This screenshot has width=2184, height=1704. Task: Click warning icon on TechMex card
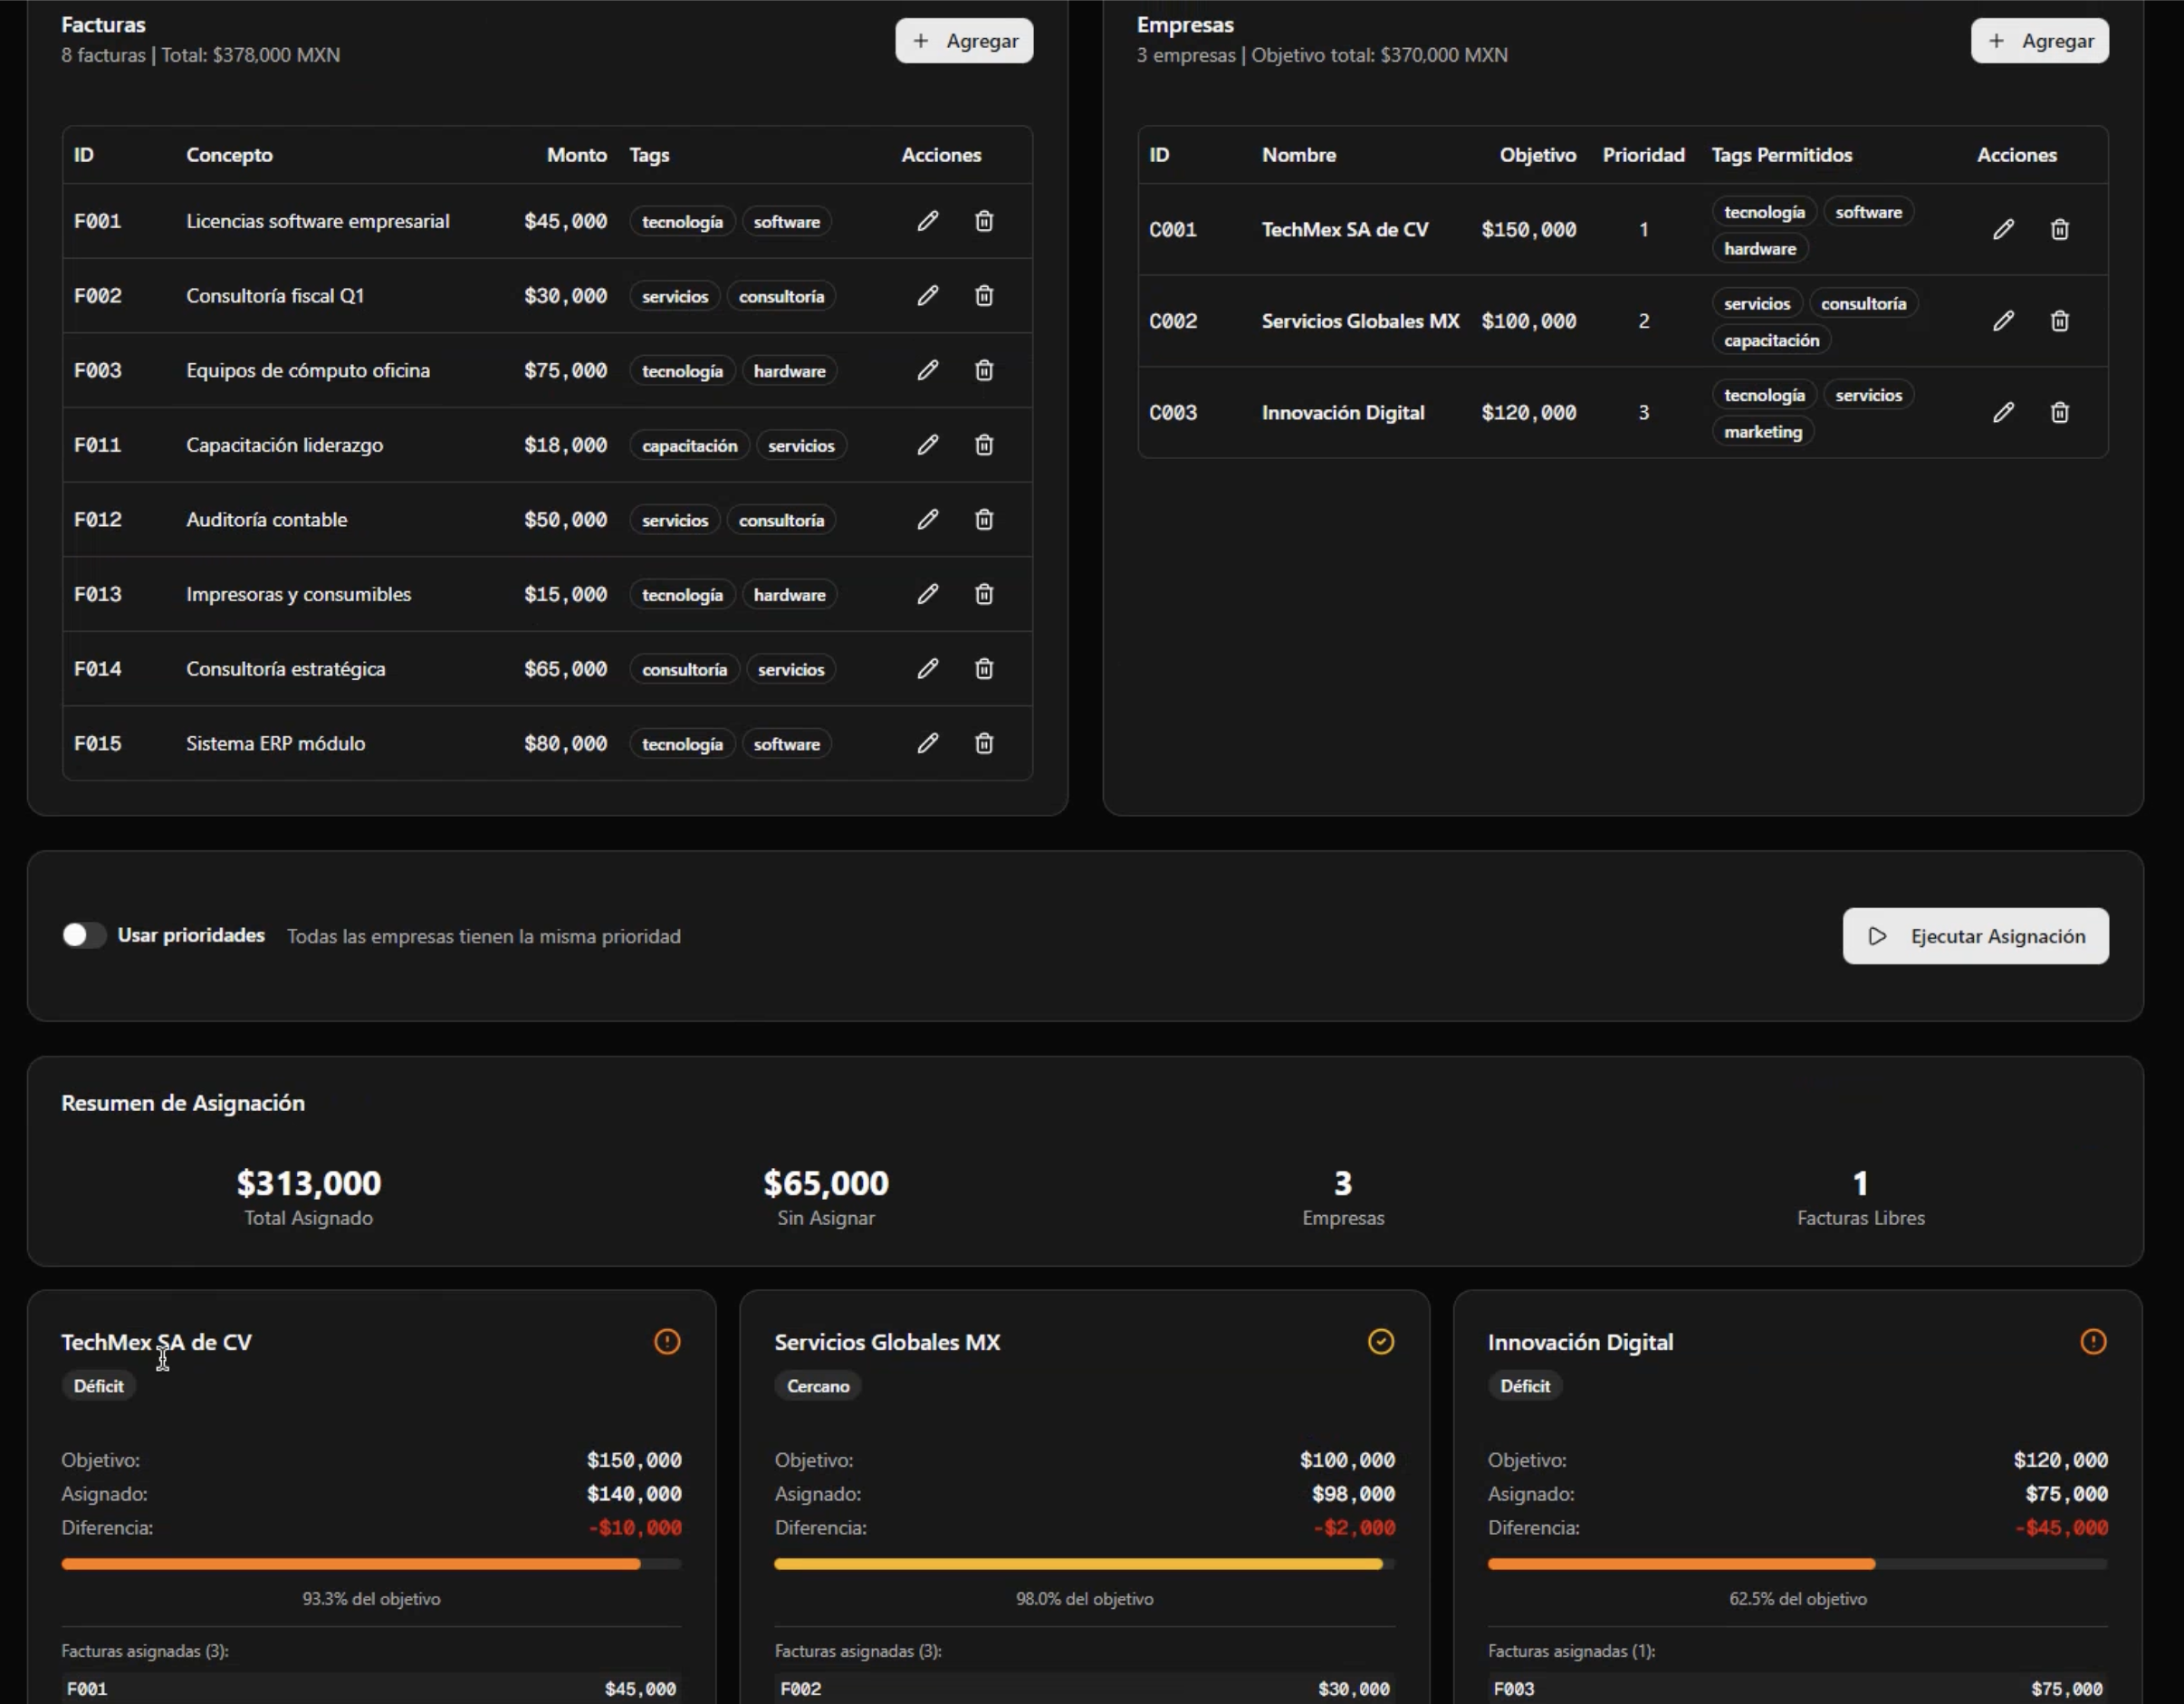click(x=667, y=1341)
